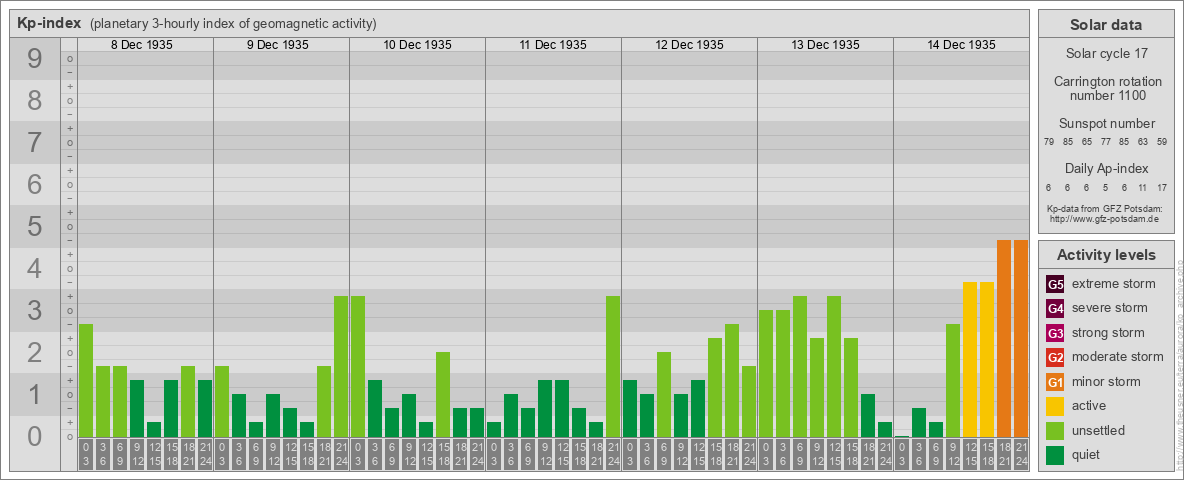Click the Kp scale number 7
The height and width of the screenshot is (480, 1184).
click(35, 143)
